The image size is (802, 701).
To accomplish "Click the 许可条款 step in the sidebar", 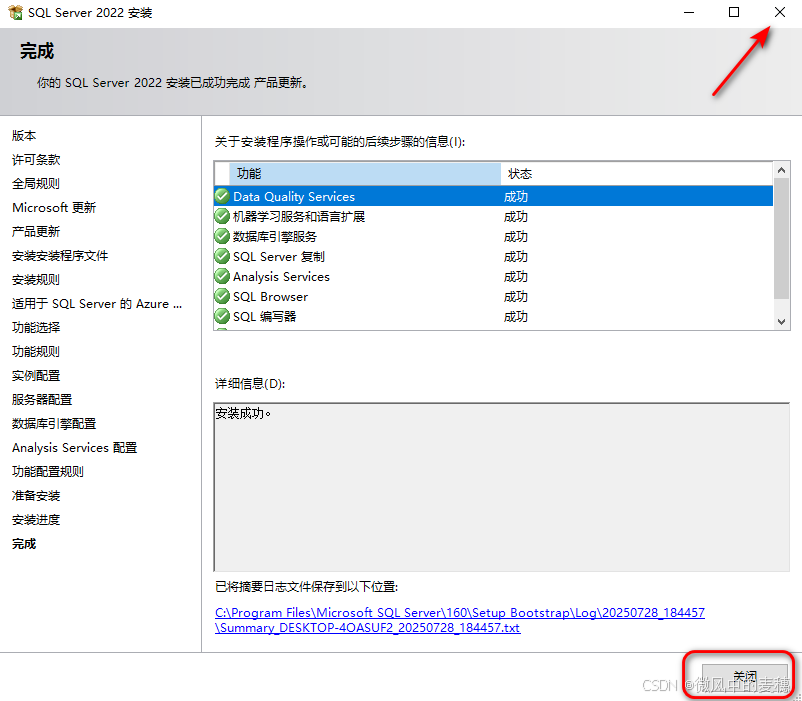I will (36, 160).
